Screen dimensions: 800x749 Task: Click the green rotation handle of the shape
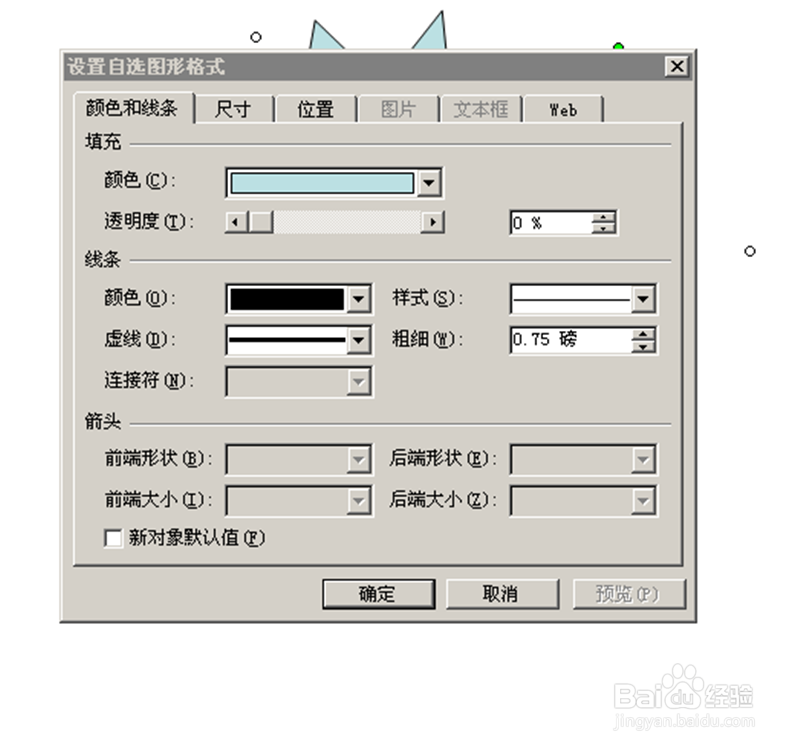618,47
